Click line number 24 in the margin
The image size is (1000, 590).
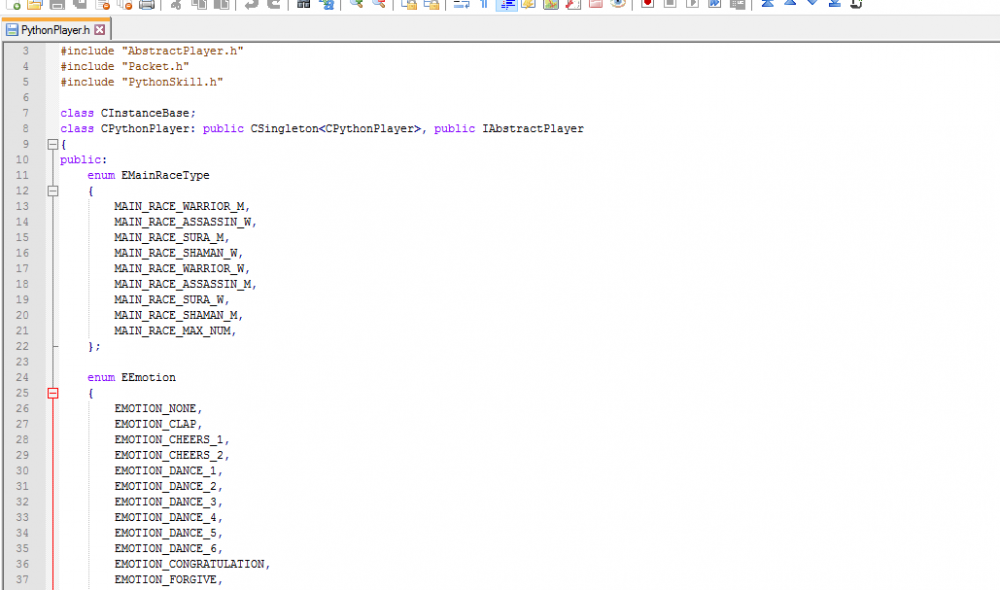coord(22,378)
